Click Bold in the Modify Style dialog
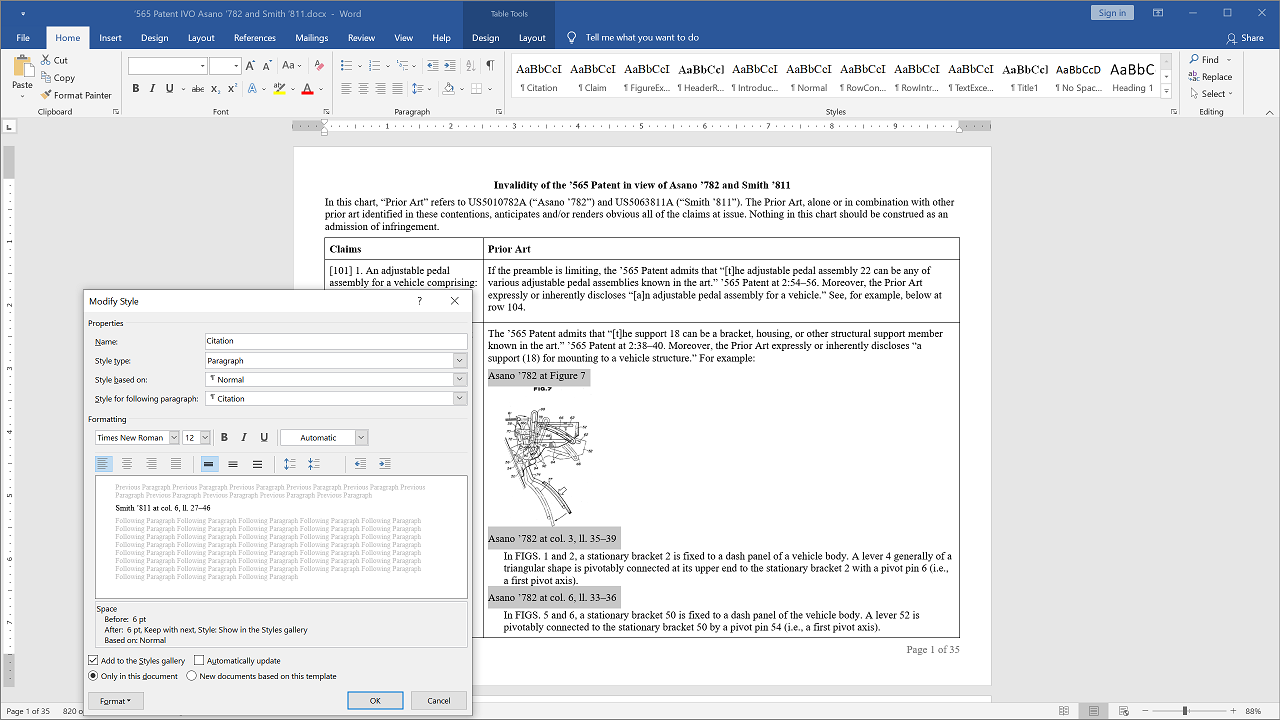Screen dimensions: 1280x720 click(x=224, y=437)
